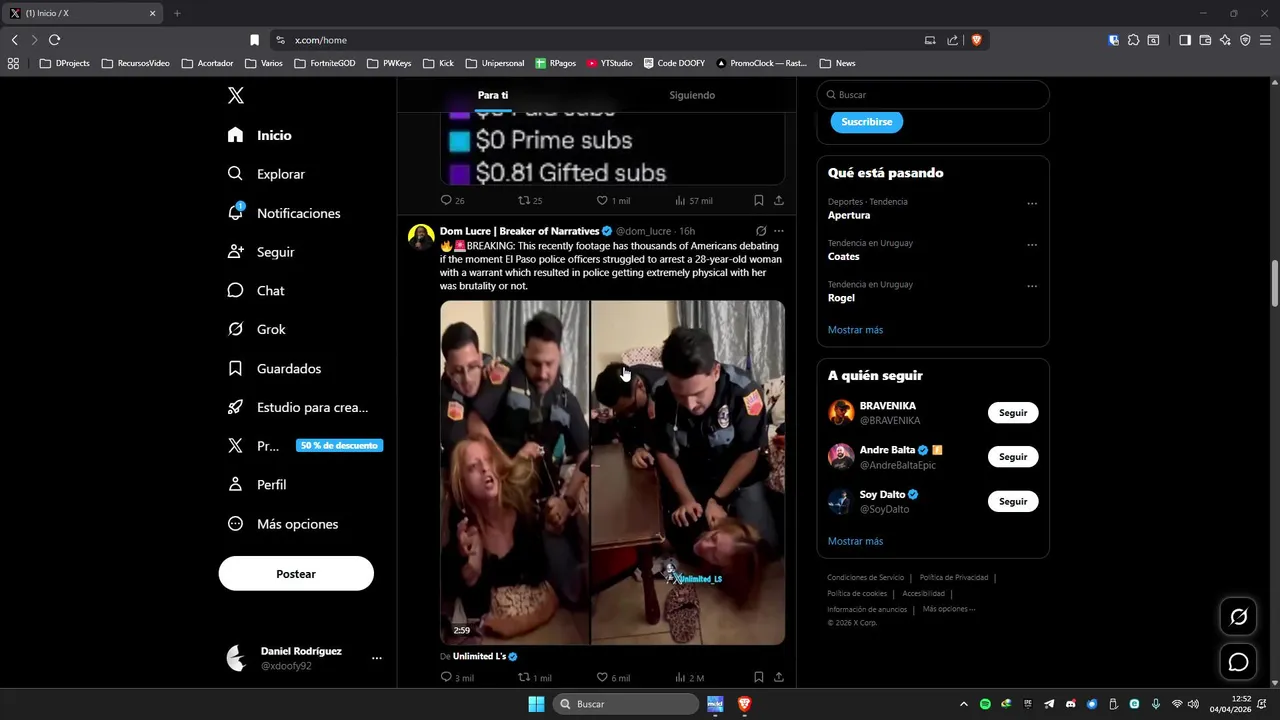The image size is (1280, 720).
Task: Open the YTStudio bookmark
Action: tap(610, 63)
